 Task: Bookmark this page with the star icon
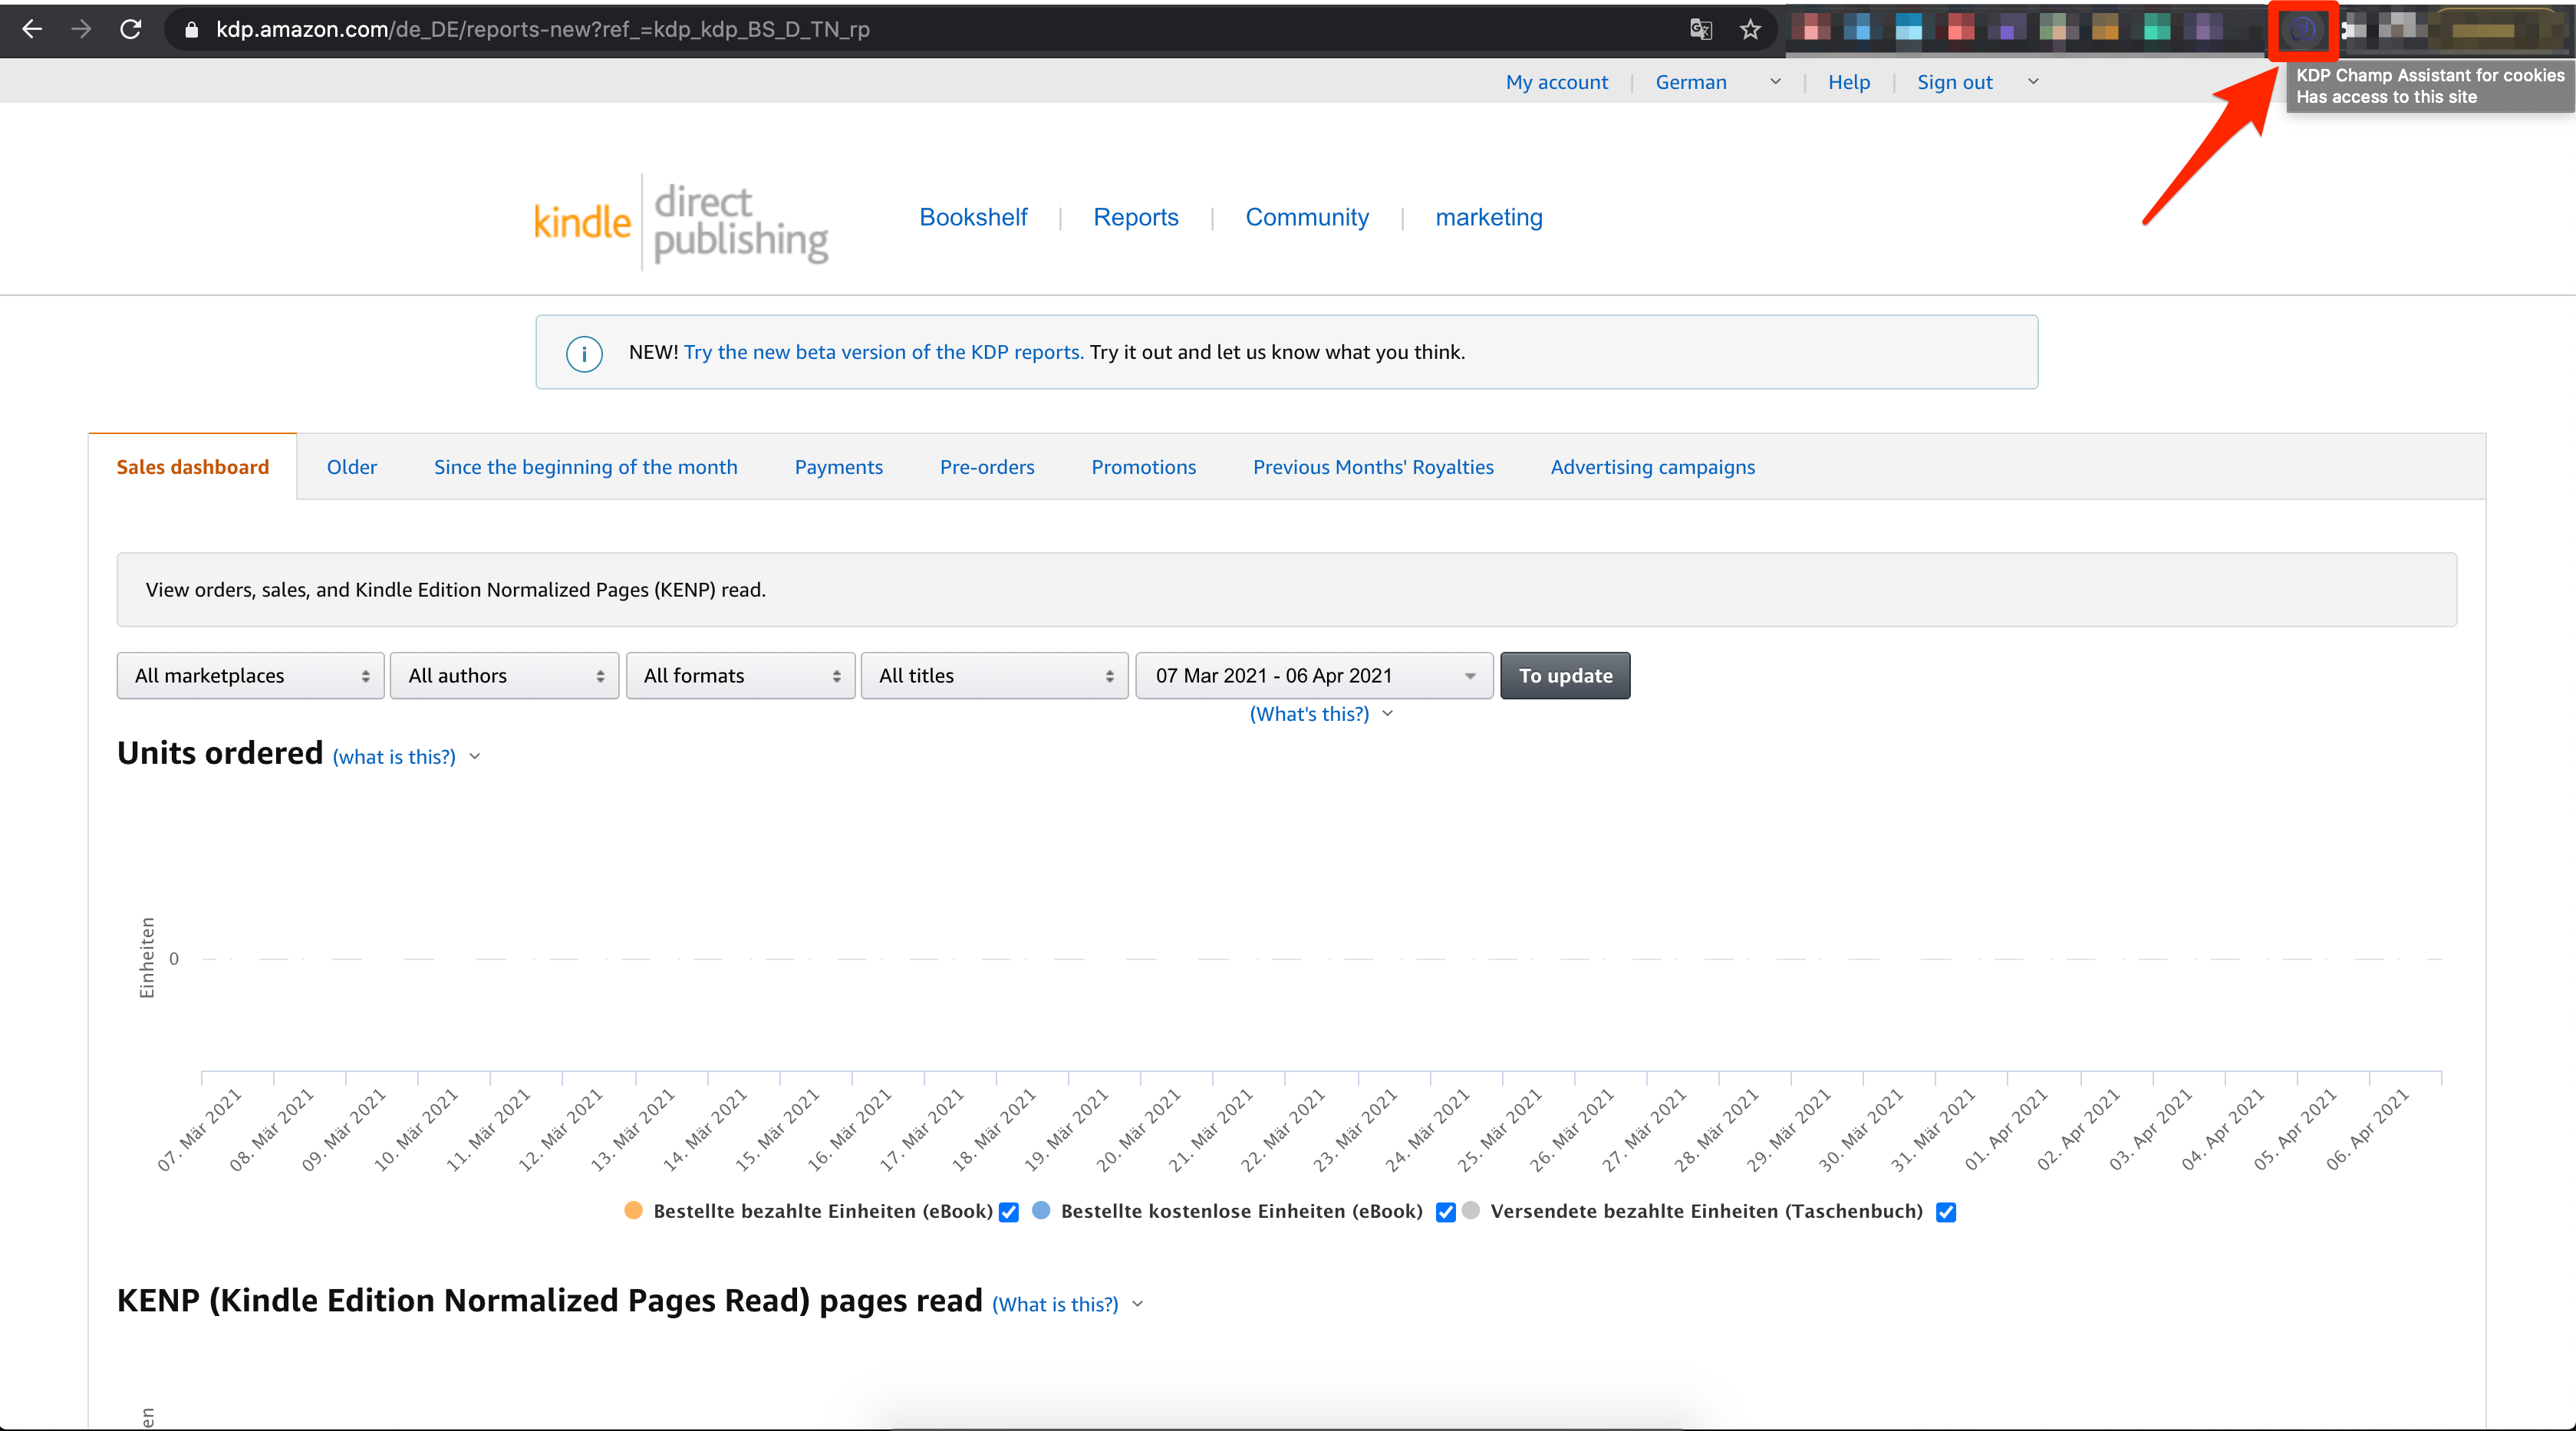coord(1750,29)
